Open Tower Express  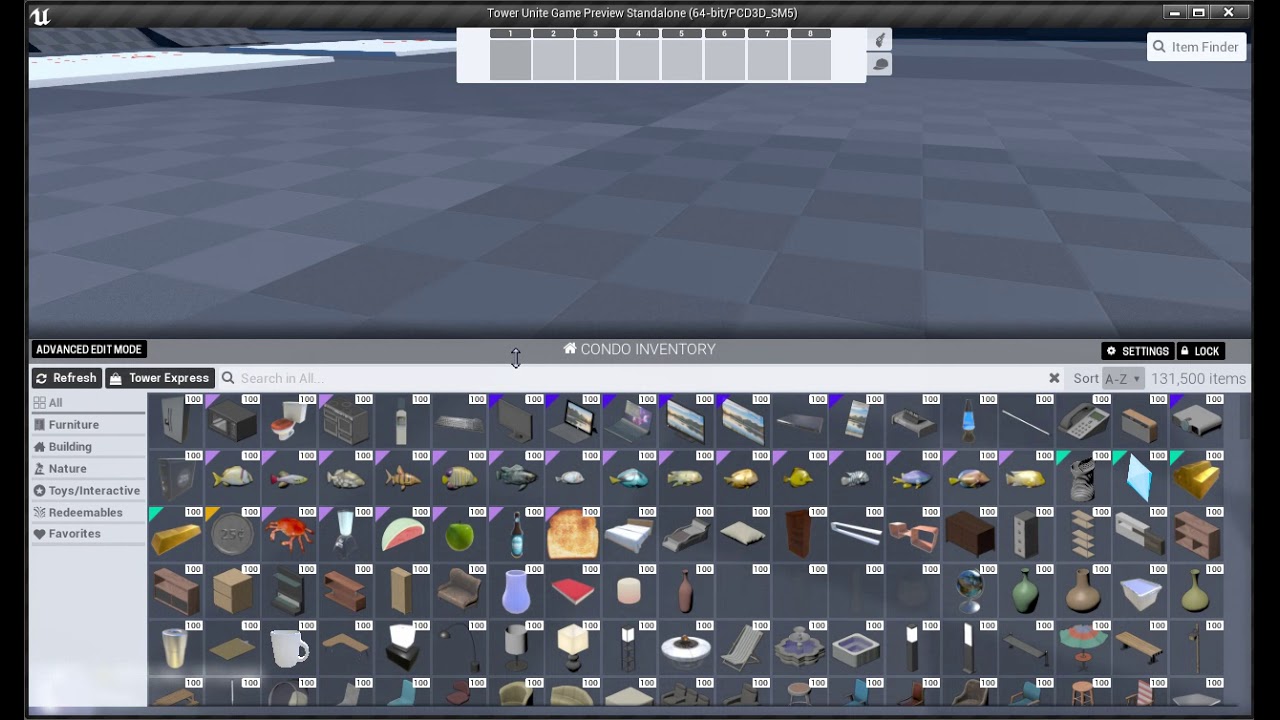160,378
